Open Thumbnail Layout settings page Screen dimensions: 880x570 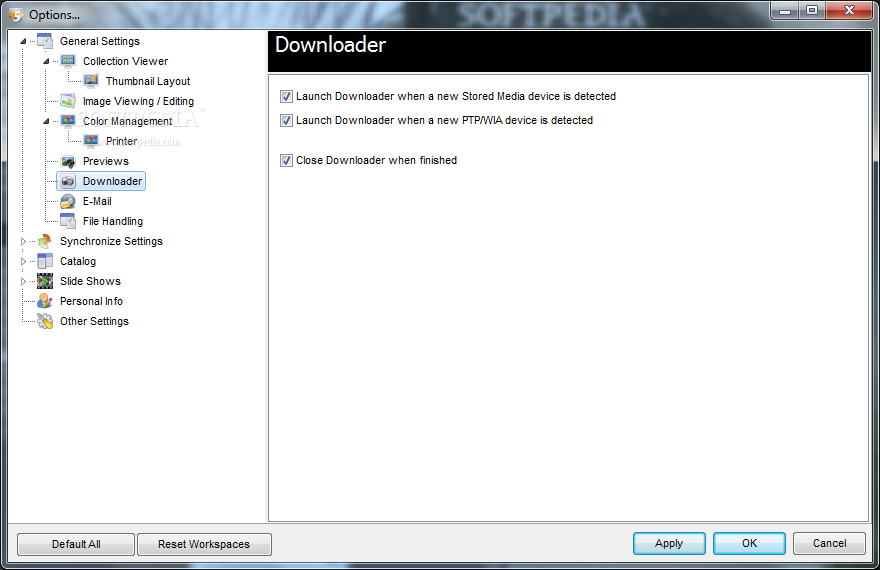[148, 81]
